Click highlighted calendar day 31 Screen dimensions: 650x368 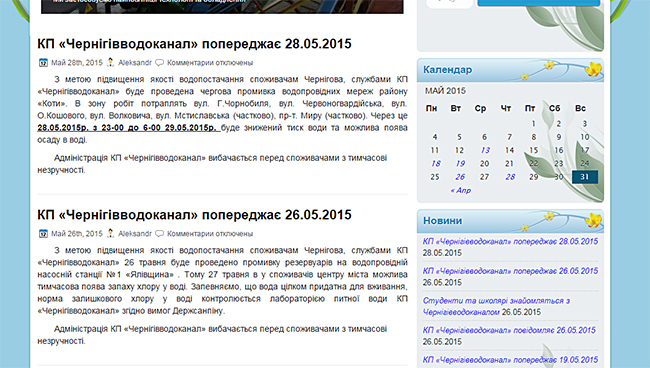click(585, 177)
